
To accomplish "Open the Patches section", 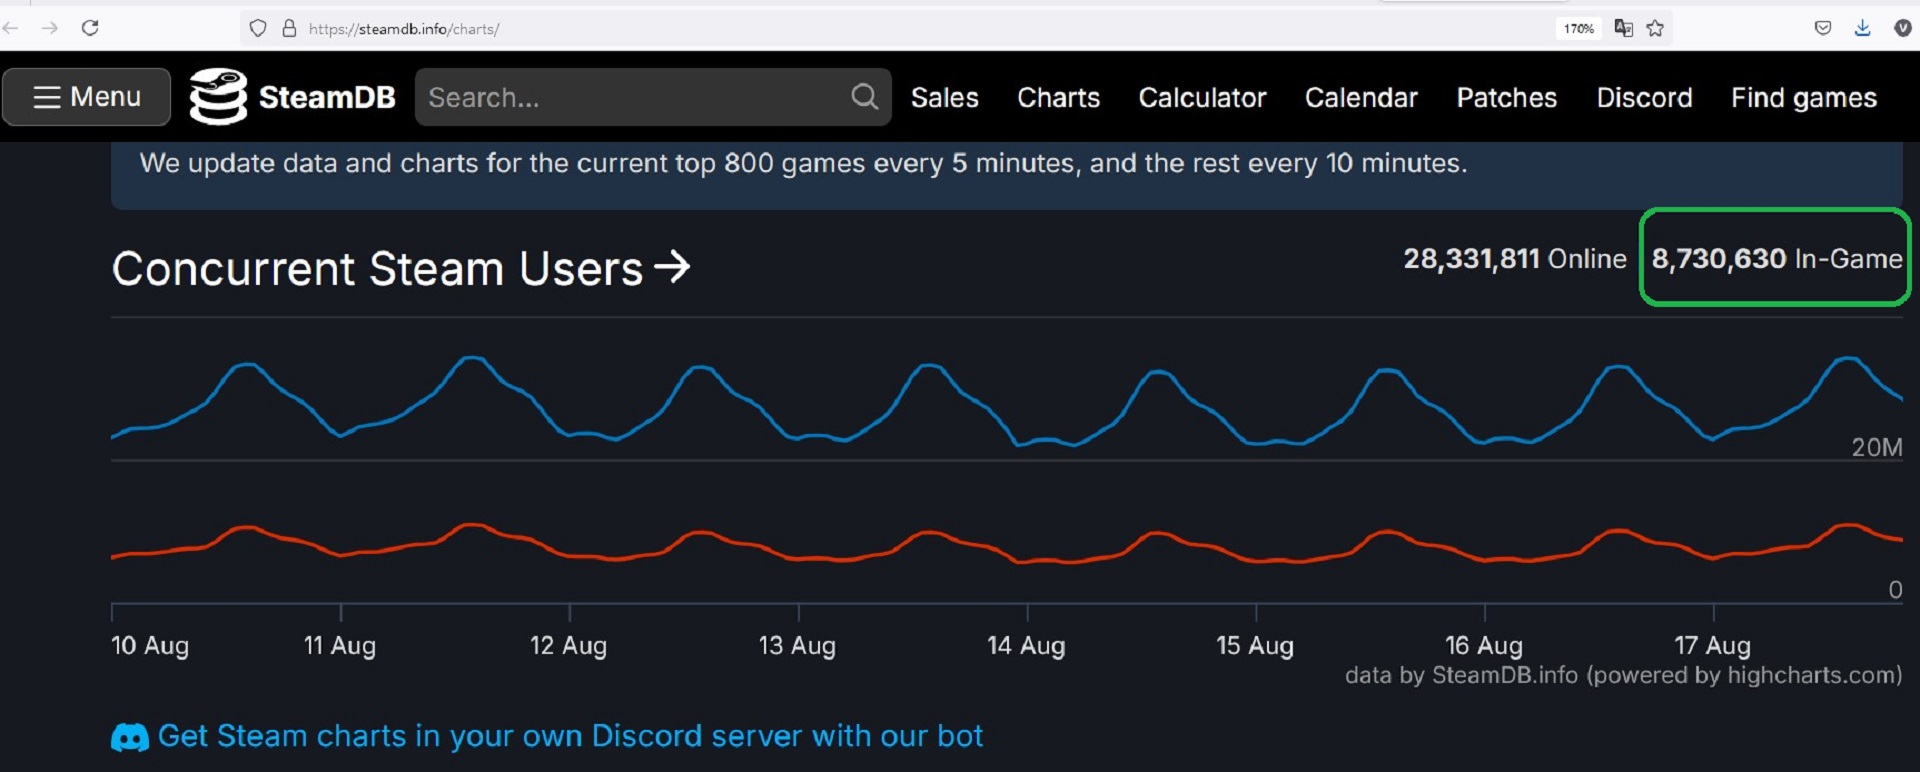I will coord(1507,98).
